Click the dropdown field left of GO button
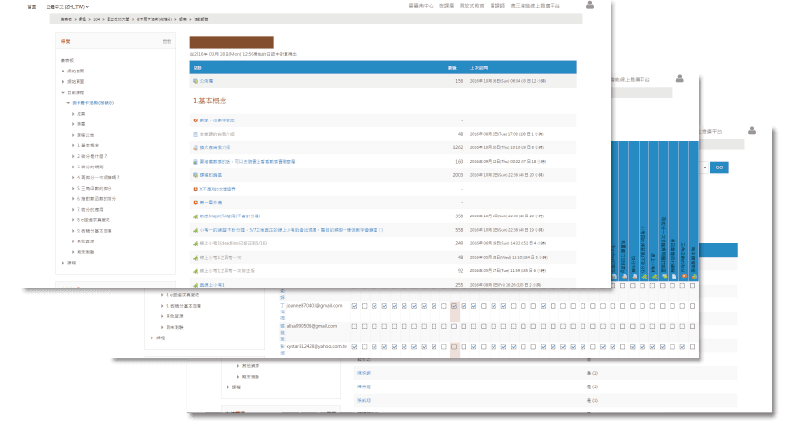 [704, 167]
